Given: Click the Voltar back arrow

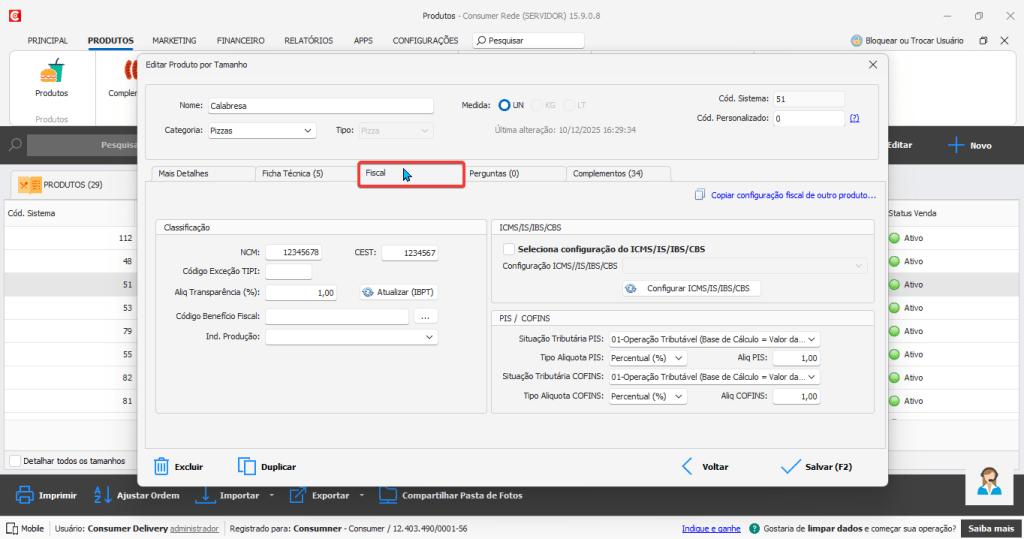Looking at the screenshot, I should (x=687, y=466).
